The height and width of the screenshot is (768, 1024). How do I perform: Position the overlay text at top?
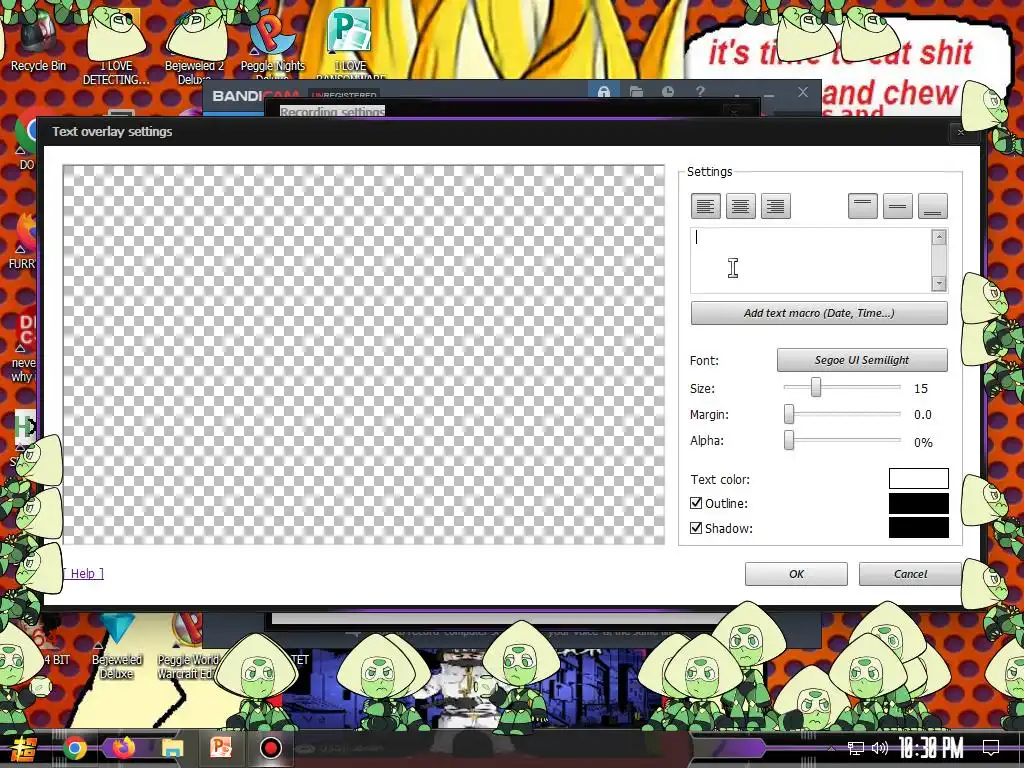point(863,206)
